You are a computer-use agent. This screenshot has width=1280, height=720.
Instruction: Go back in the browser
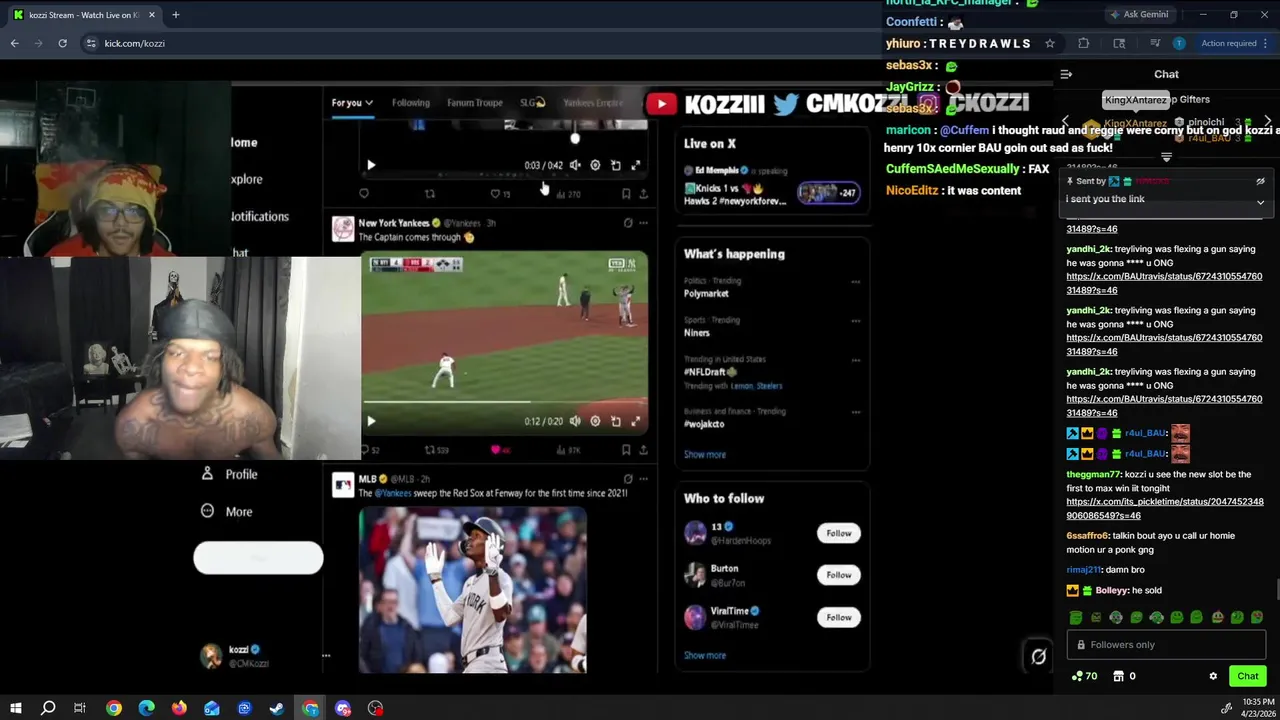pyautogui.click(x=14, y=43)
